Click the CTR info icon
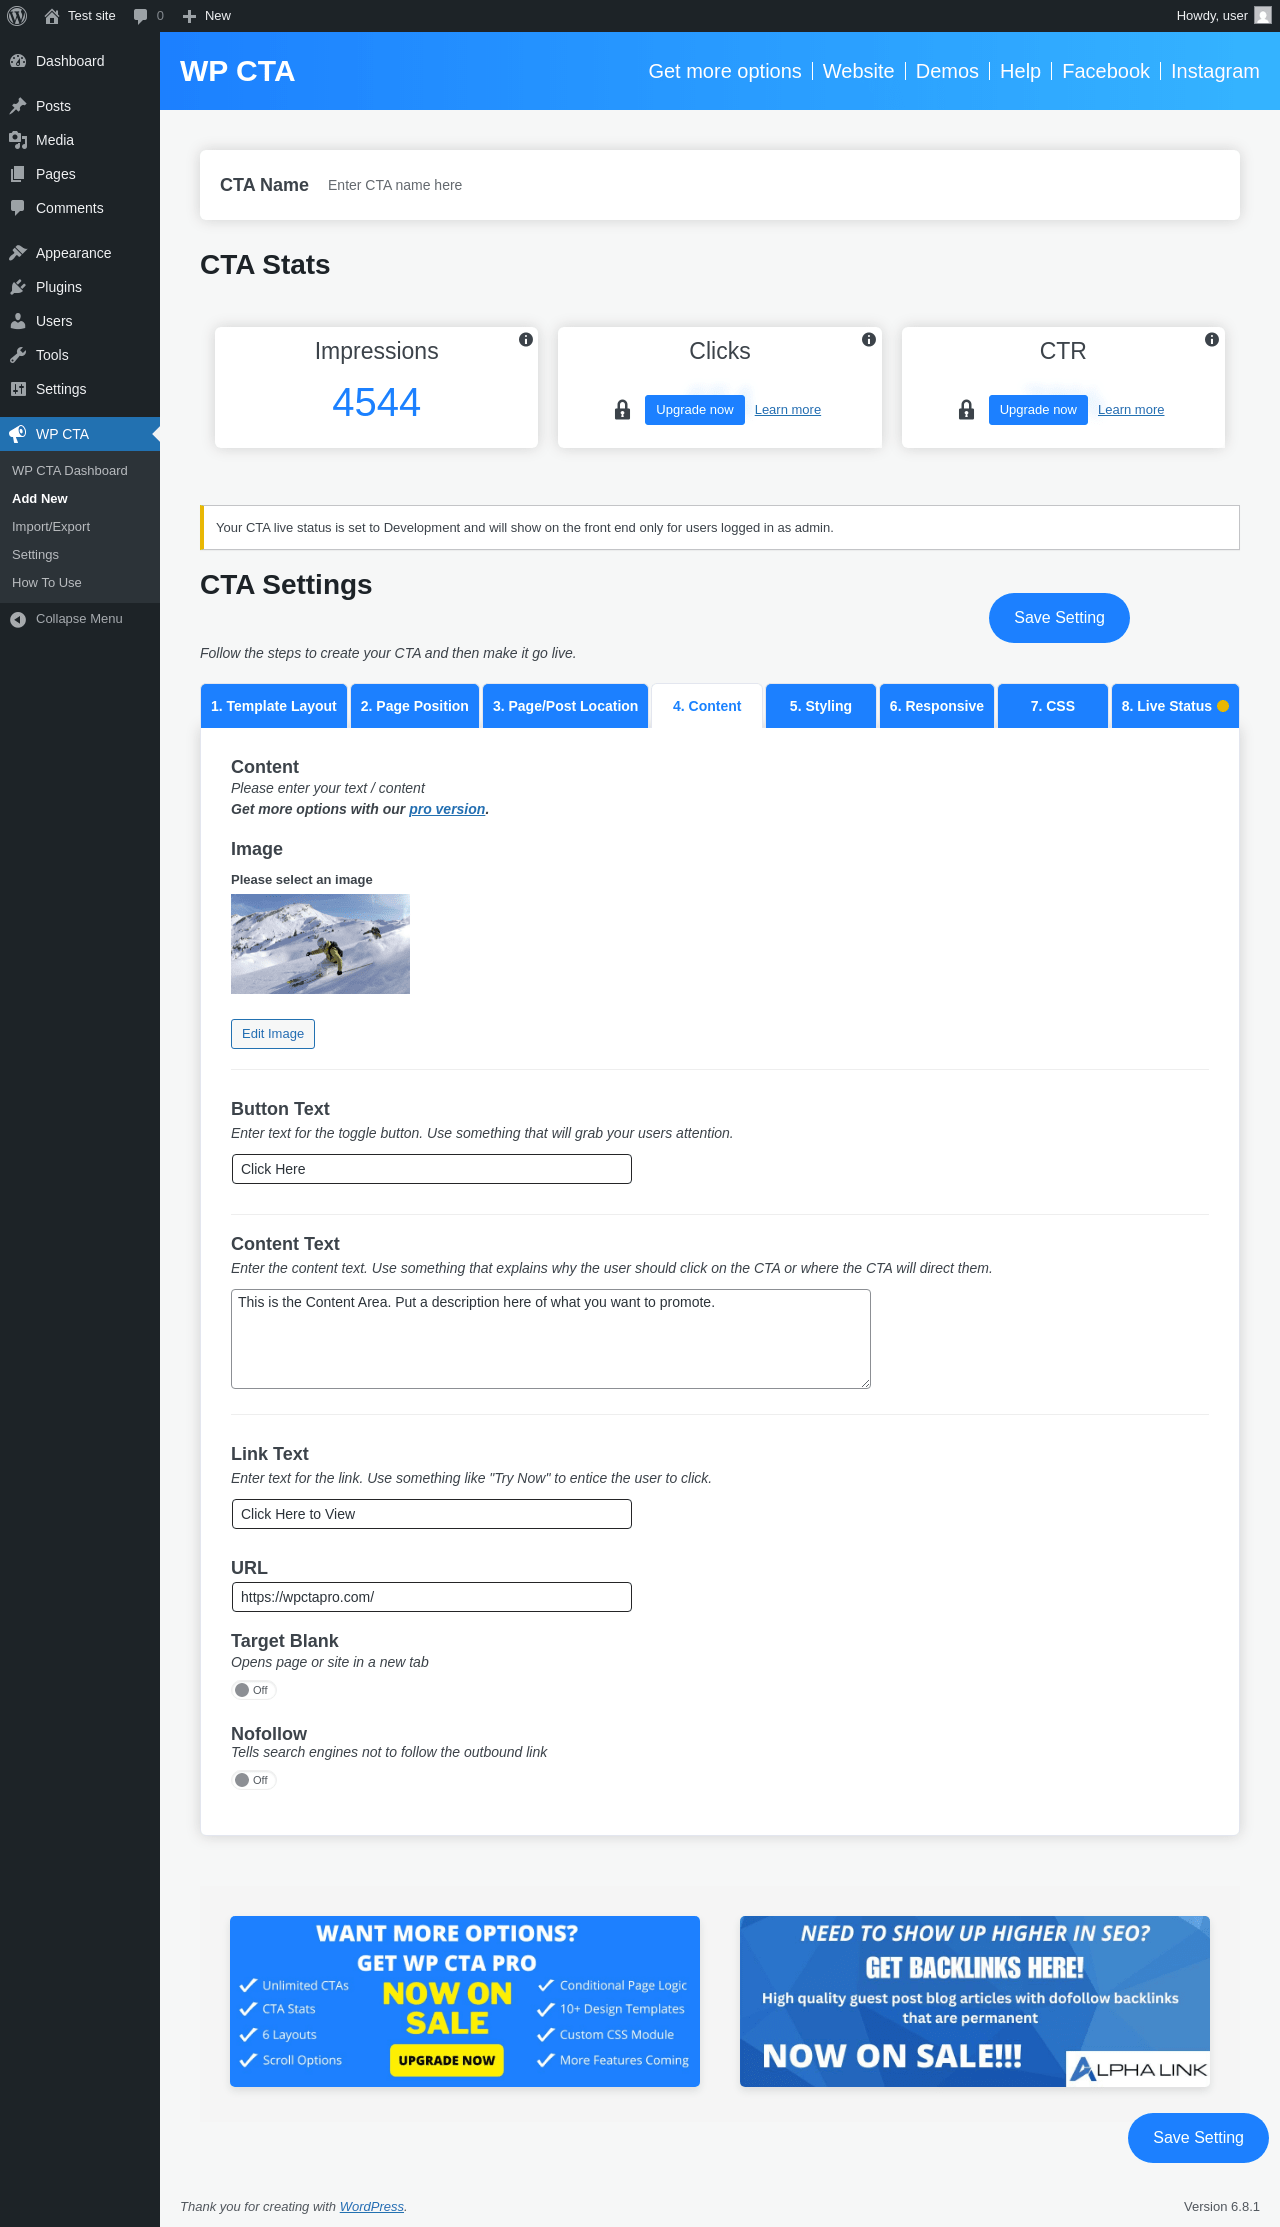 tap(1212, 340)
